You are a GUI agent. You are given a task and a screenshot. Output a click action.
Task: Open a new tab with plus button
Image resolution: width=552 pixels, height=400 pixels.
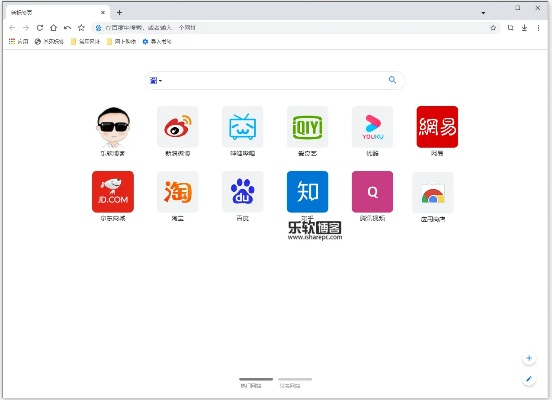coord(119,13)
